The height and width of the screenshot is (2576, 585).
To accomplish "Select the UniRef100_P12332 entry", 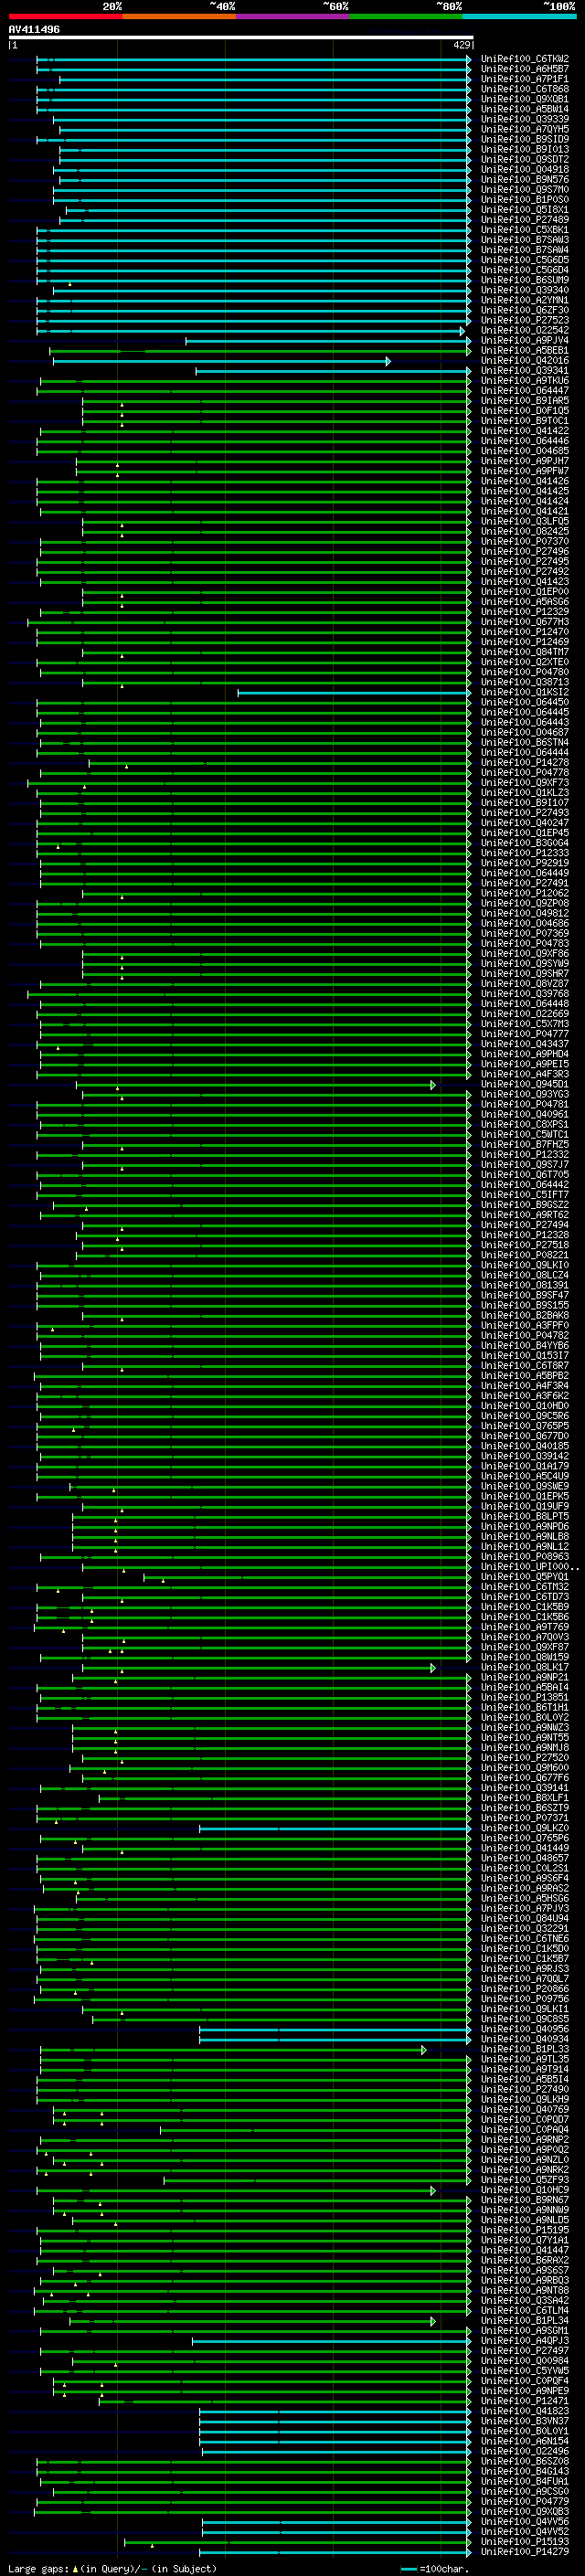I will click(x=525, y=1154).
